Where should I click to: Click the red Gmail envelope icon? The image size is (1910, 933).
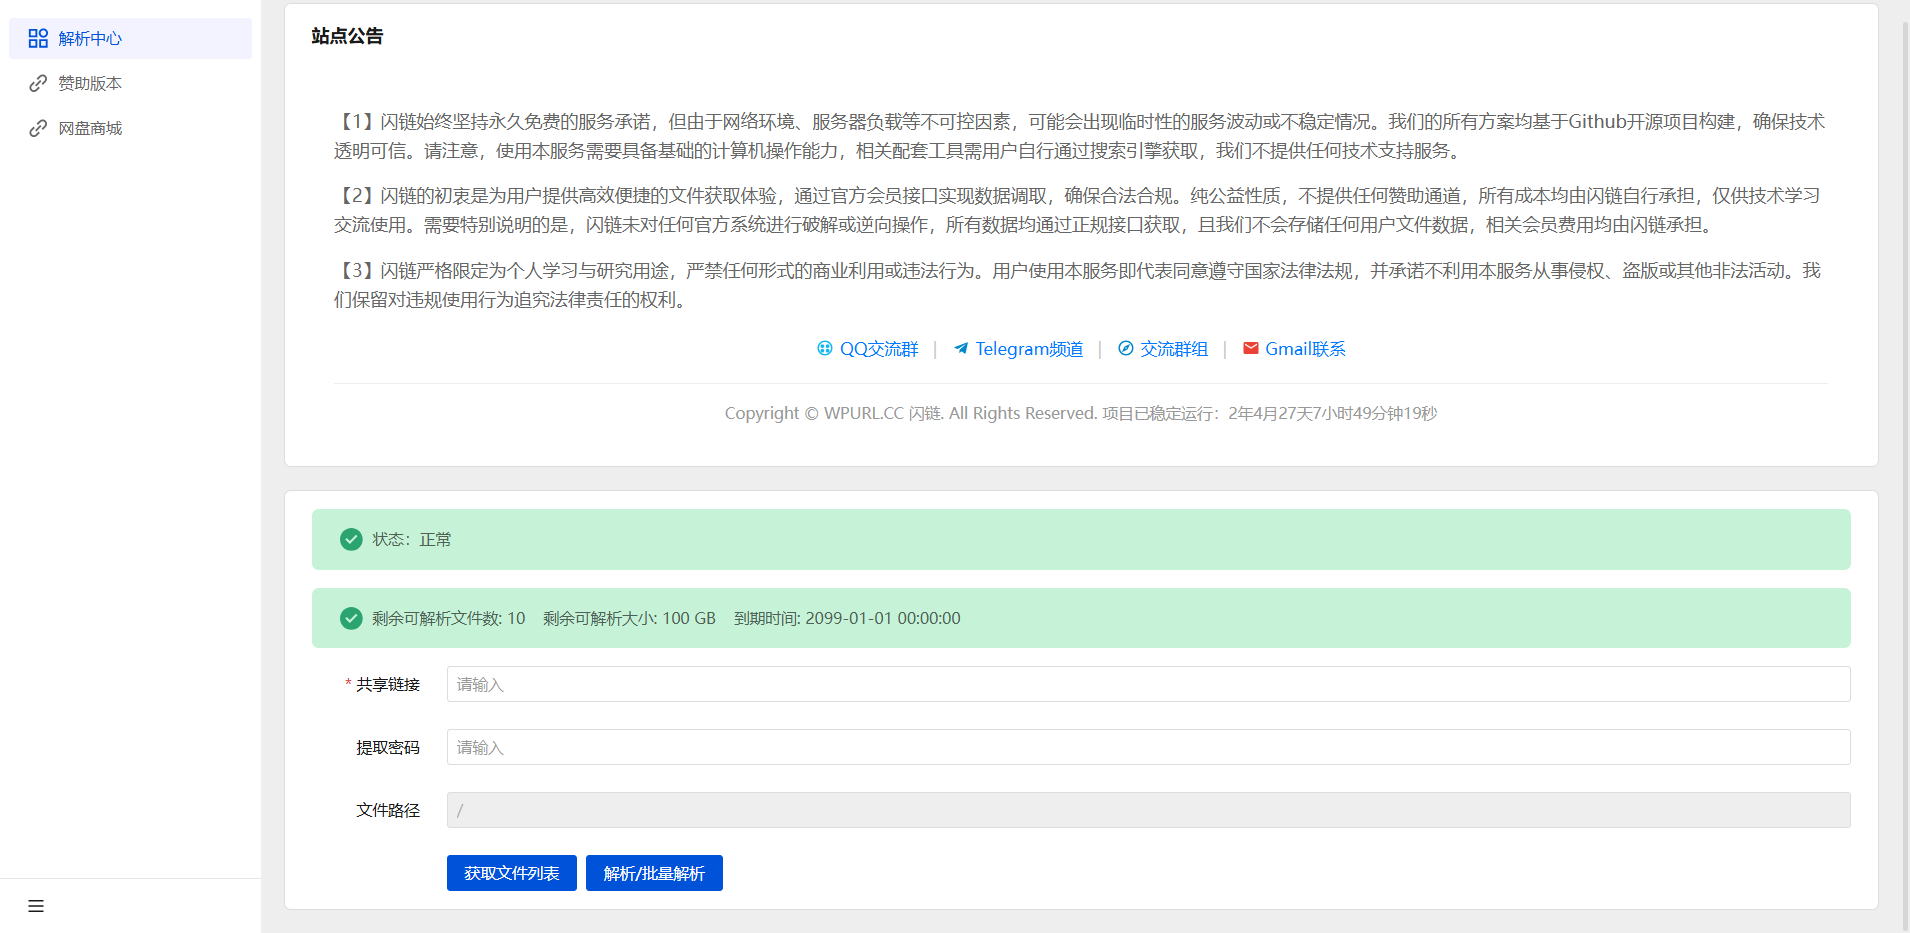[x=1250, y=348]
